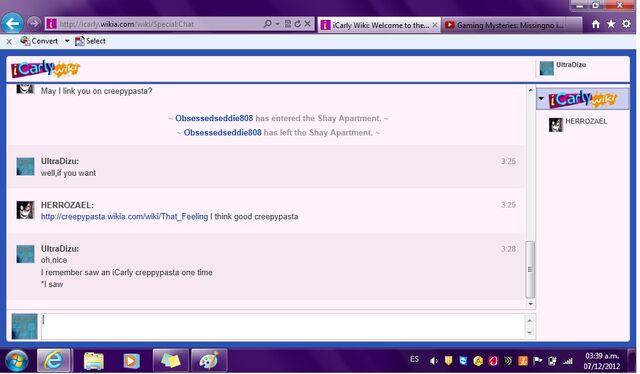Open favorites star icon

pos(611,24)
